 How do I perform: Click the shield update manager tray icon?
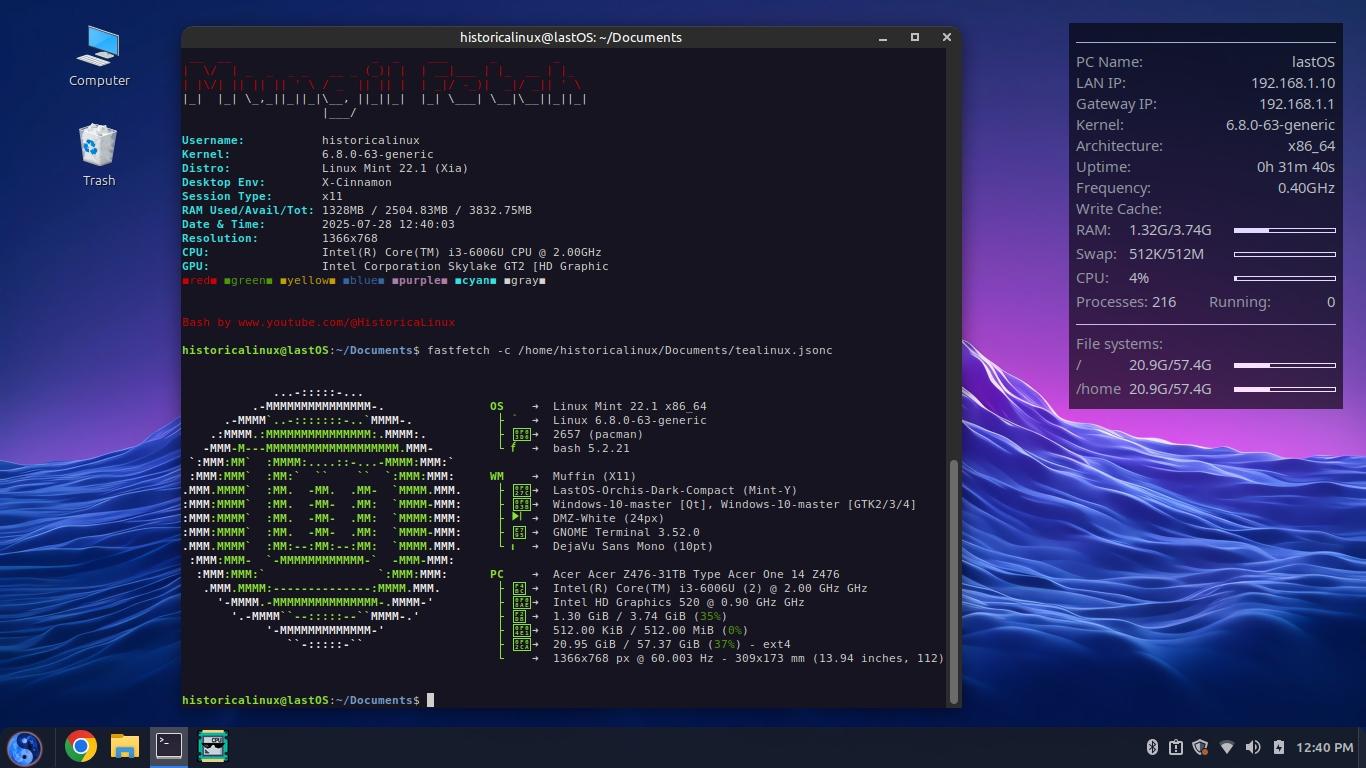pos(1201,747)
